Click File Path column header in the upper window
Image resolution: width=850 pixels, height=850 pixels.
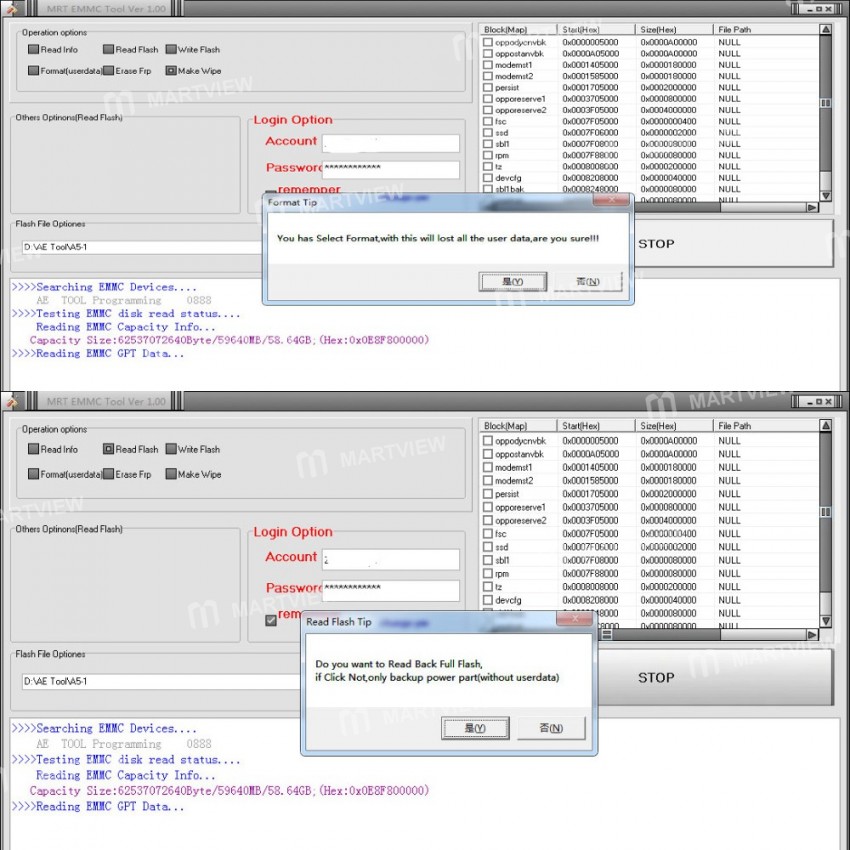[x=766, y=29]
